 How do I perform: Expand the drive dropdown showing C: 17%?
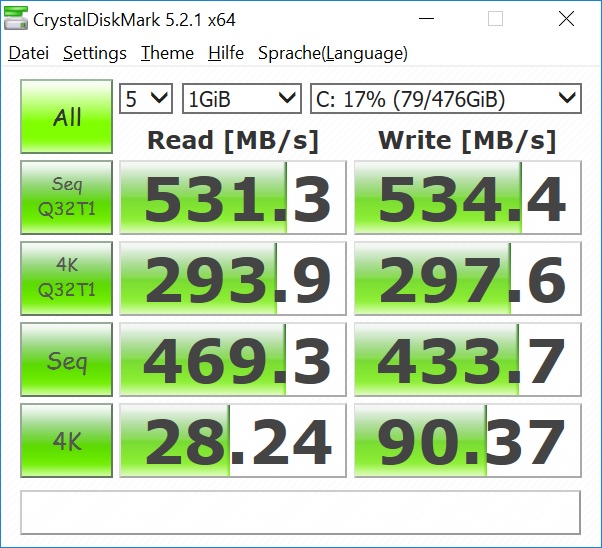(446, 99)
